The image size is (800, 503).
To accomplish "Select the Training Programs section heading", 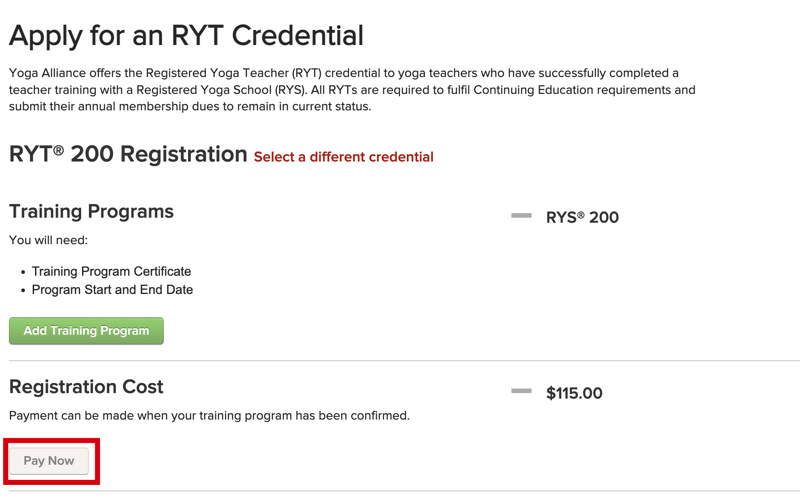I will click(x=91, y=212).
